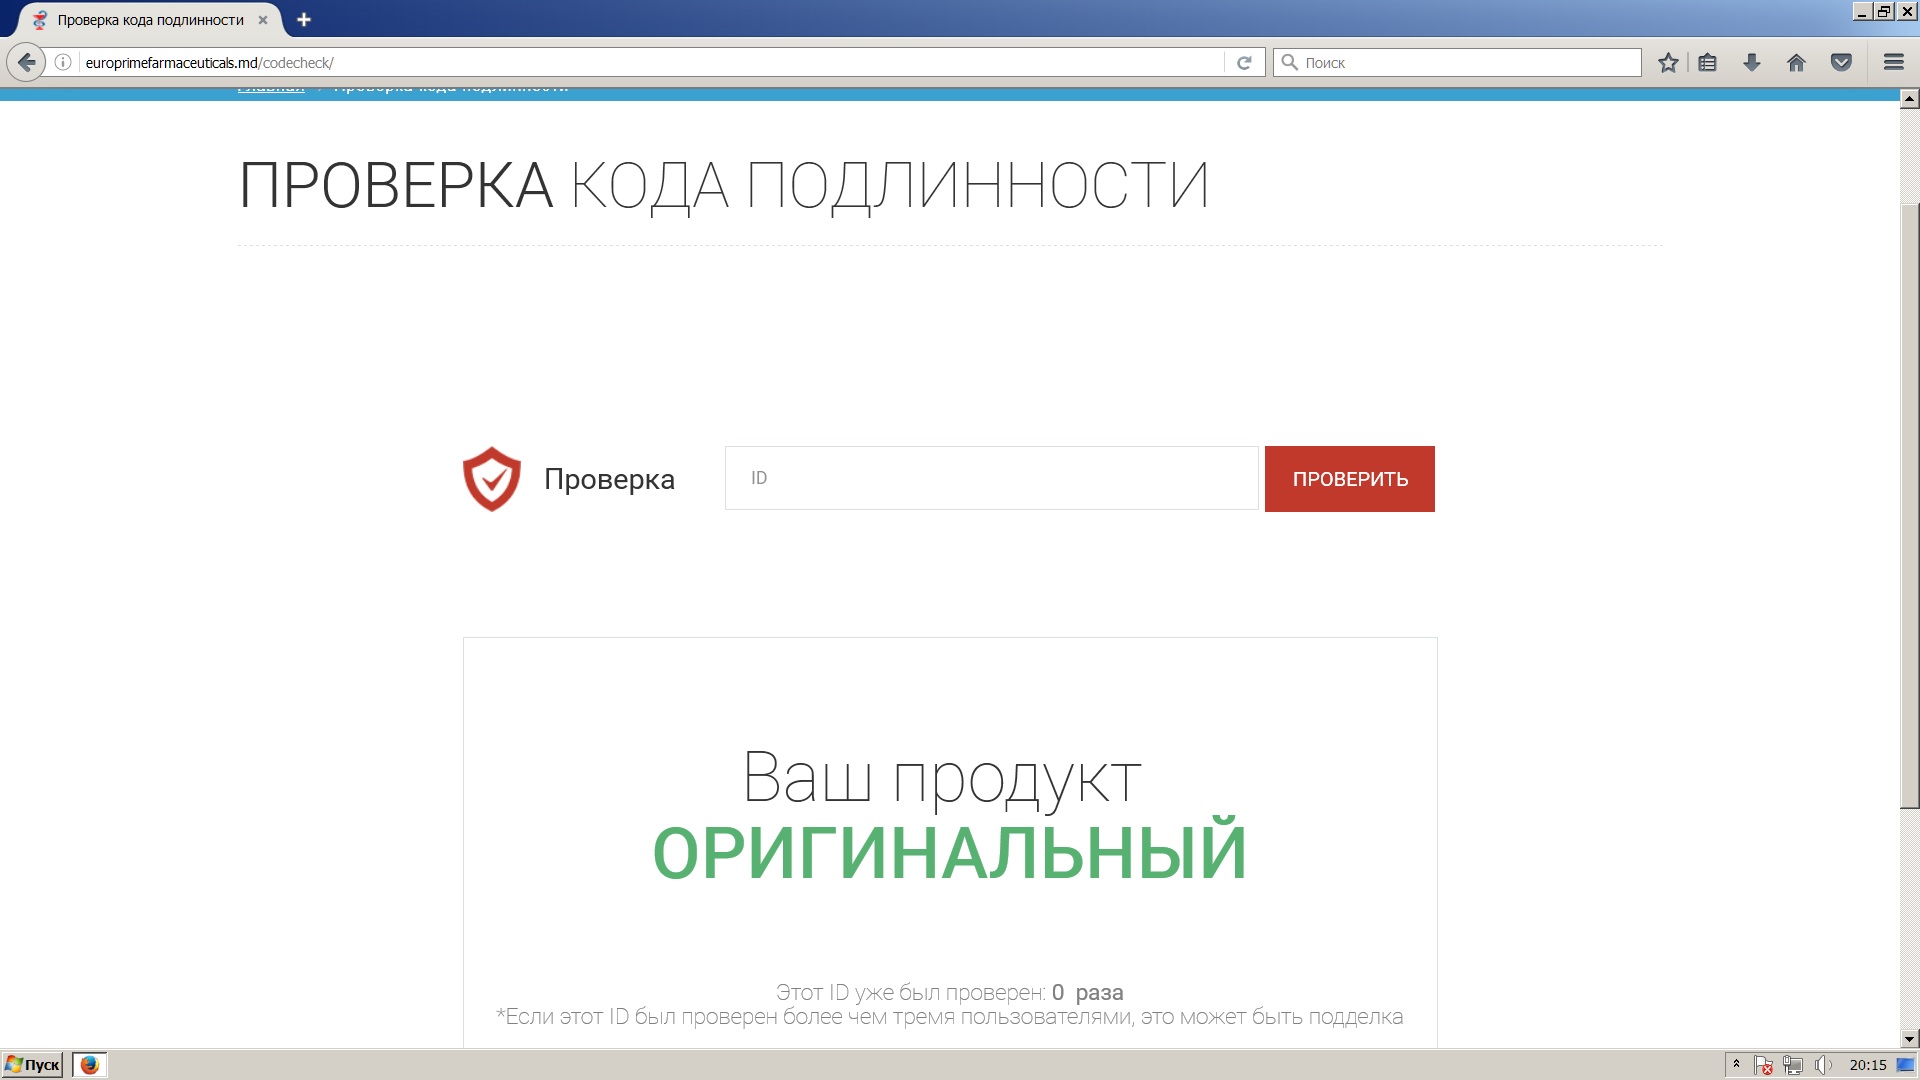Open the Firefox hamburger menu
This screenshot has width=1920, height=1080.
point(1893,62)
